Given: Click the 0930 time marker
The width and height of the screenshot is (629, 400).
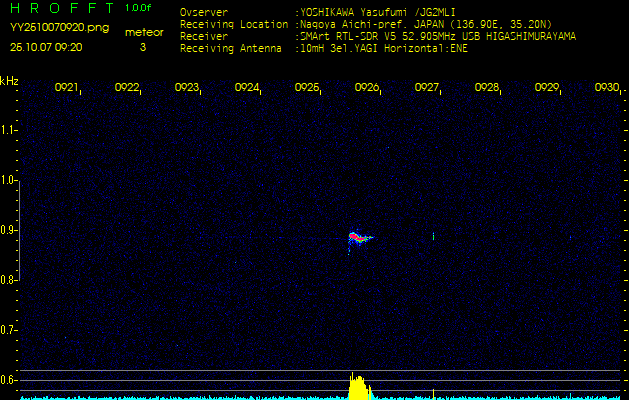Looking at the screenshot, I should [607, 87].
